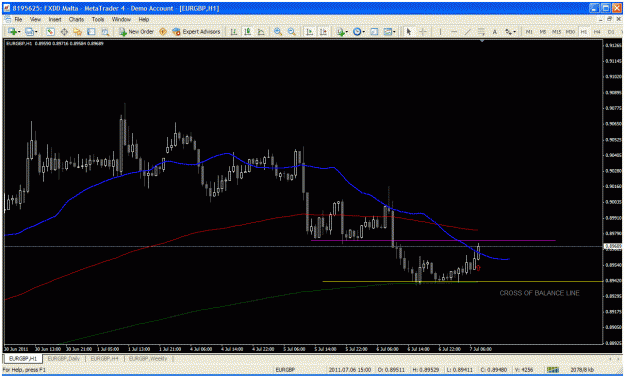Zoom out the chart with magnifier minus

pyautogui.click(x=291, y=31)
